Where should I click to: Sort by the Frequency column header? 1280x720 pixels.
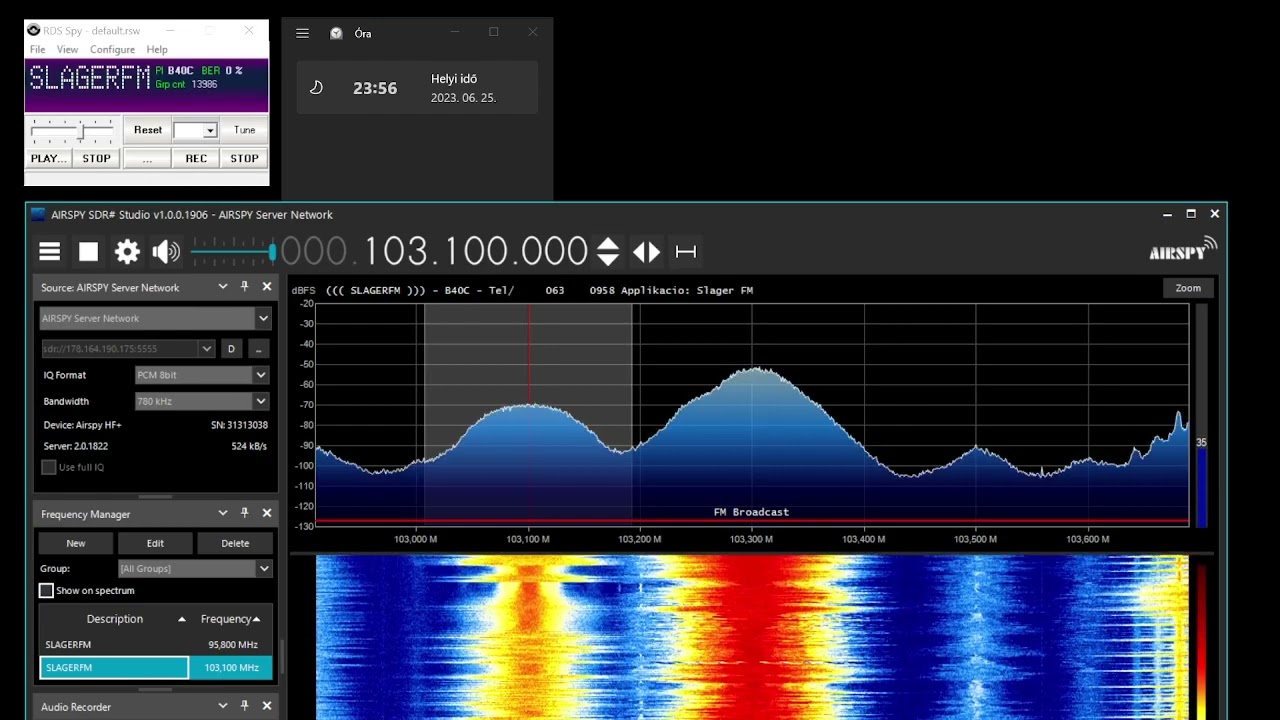pyautogui.click(x=231, y=619)
